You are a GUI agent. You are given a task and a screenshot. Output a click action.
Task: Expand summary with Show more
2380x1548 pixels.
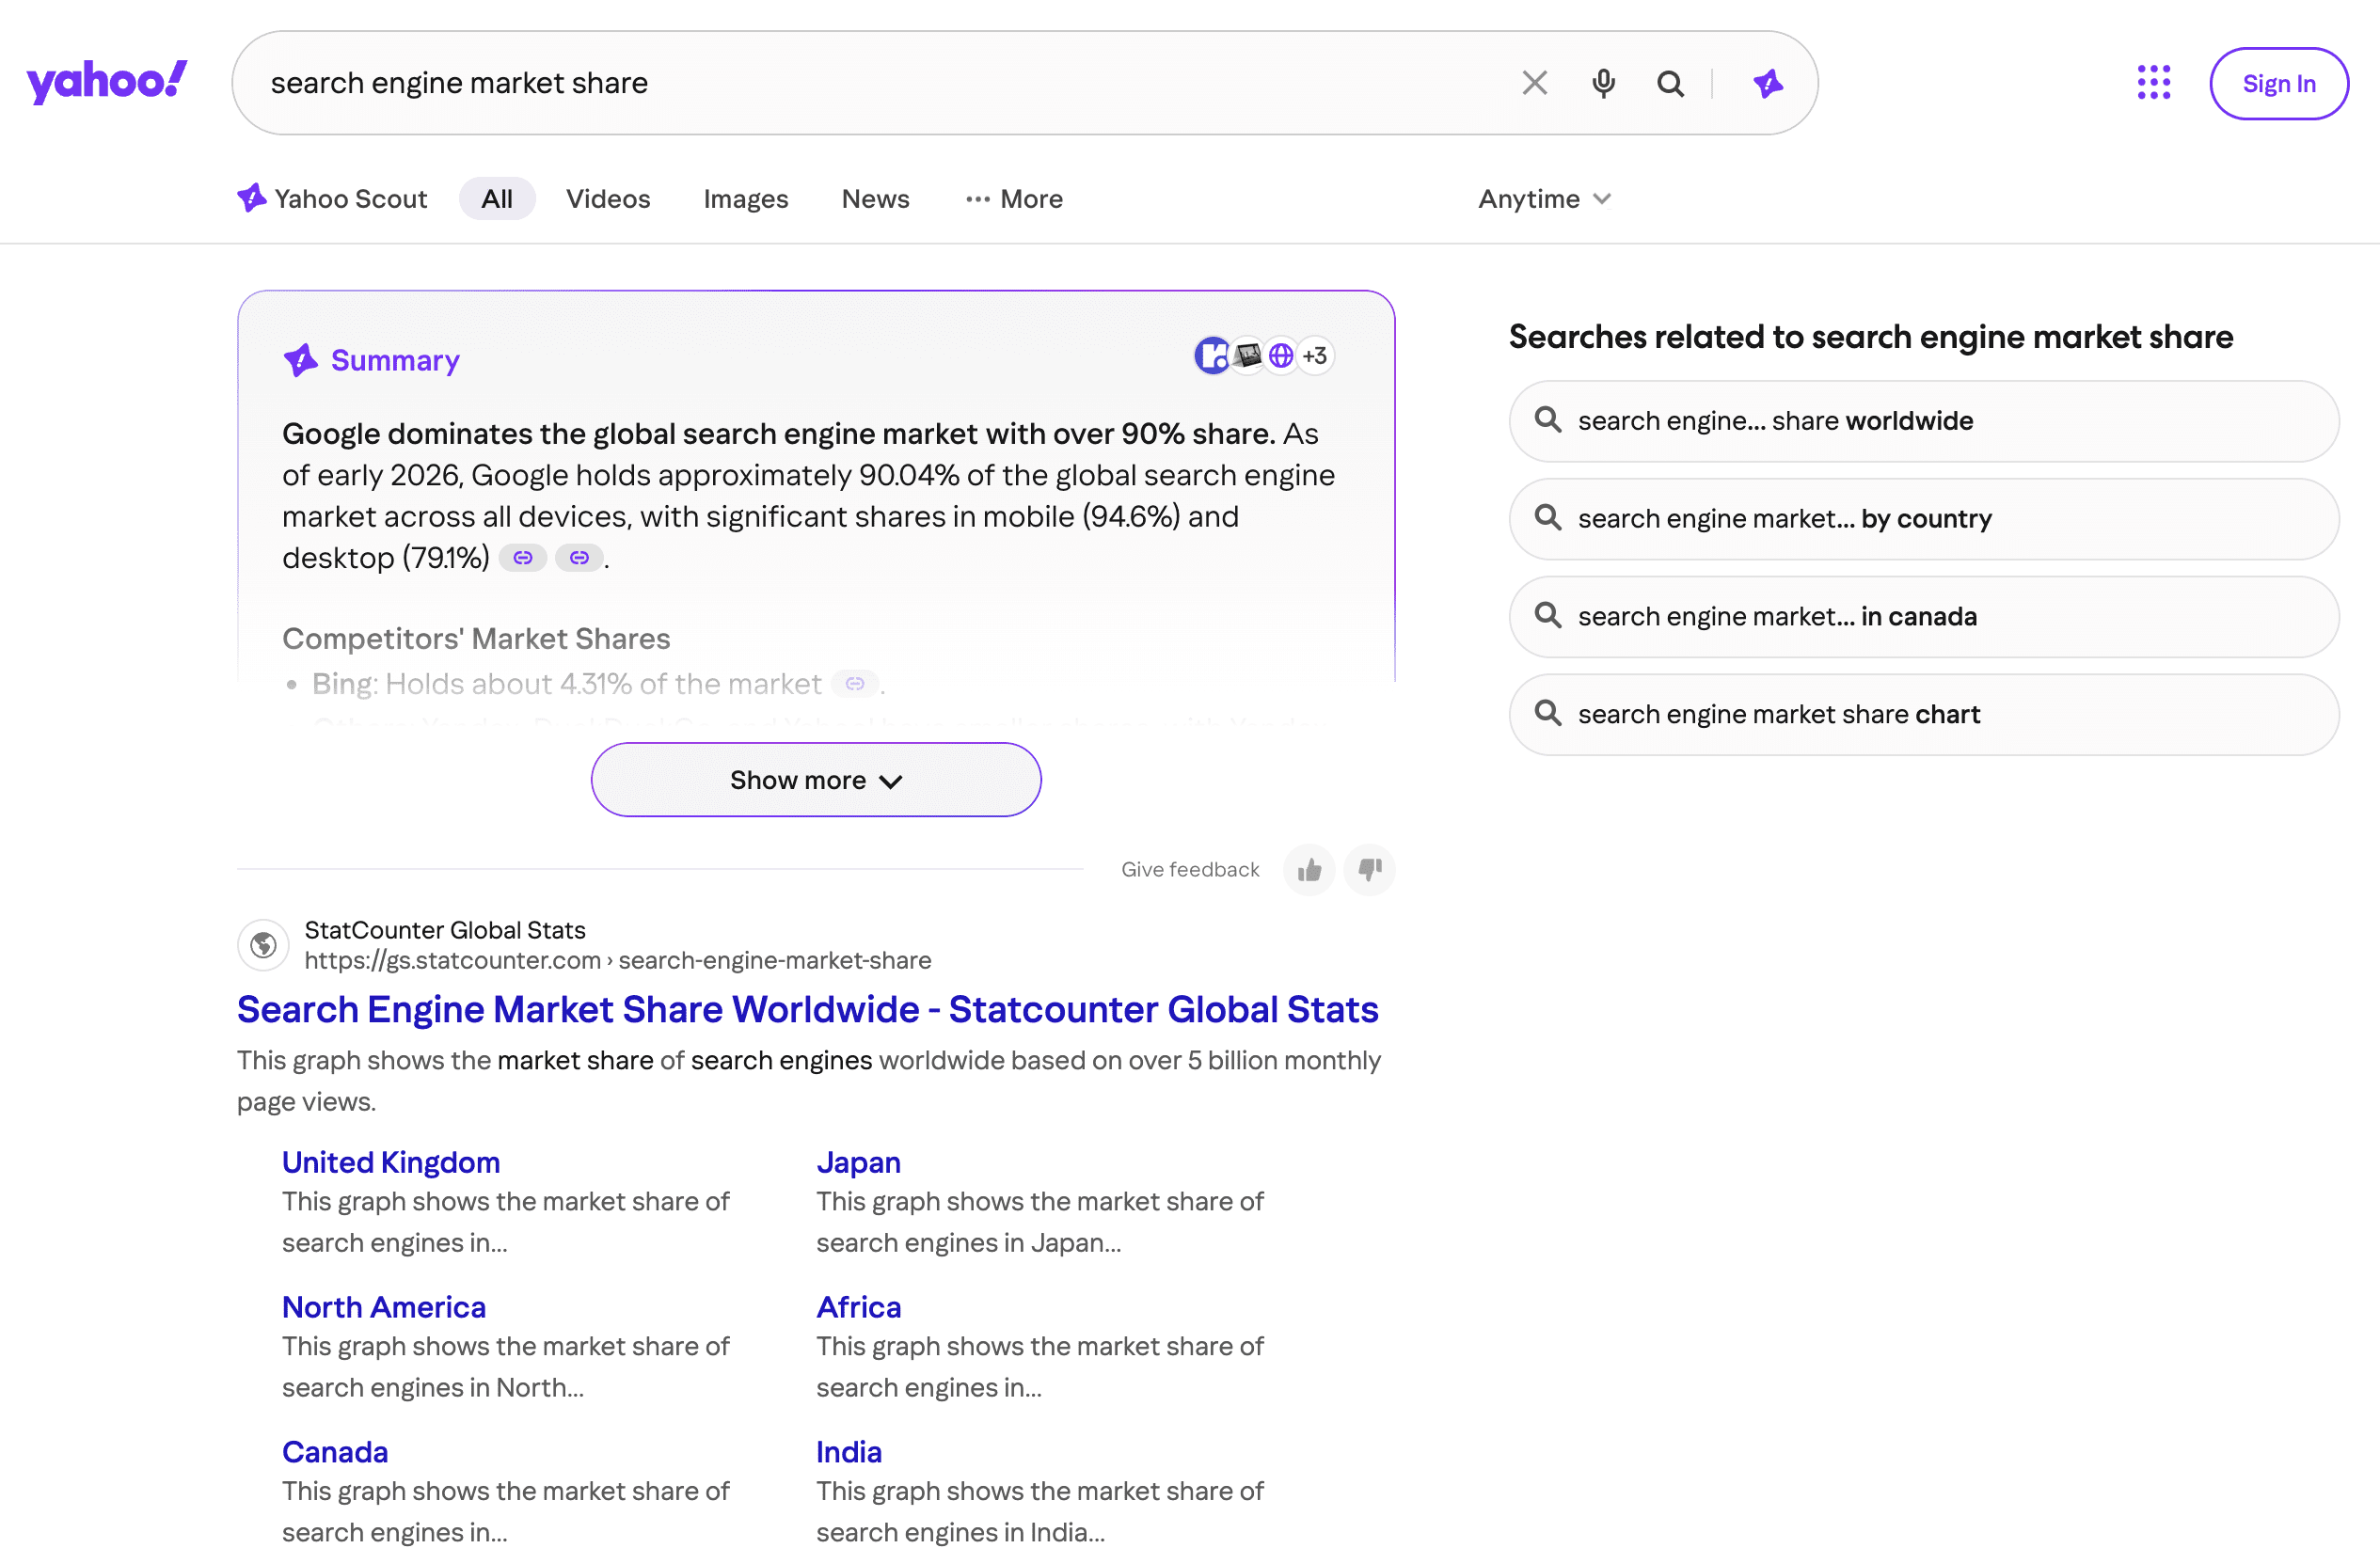[815, 780]
